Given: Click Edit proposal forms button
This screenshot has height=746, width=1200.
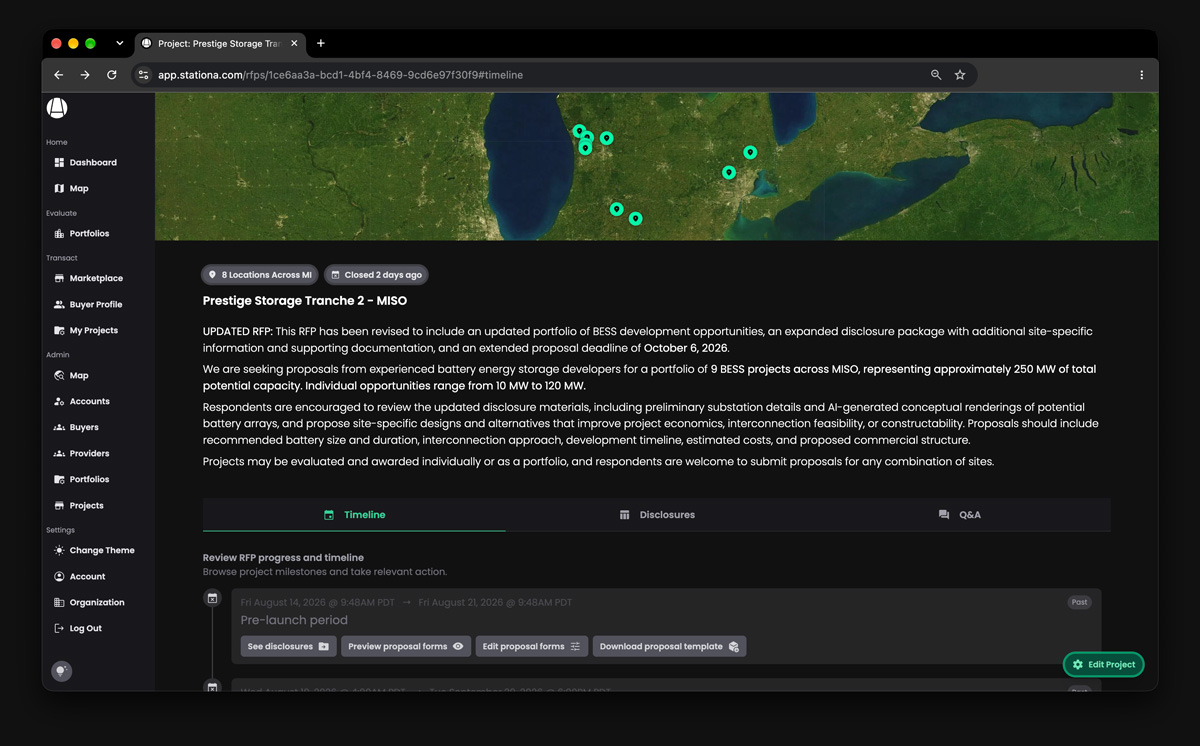Looking at the screenshot, I should coord(531,647).
